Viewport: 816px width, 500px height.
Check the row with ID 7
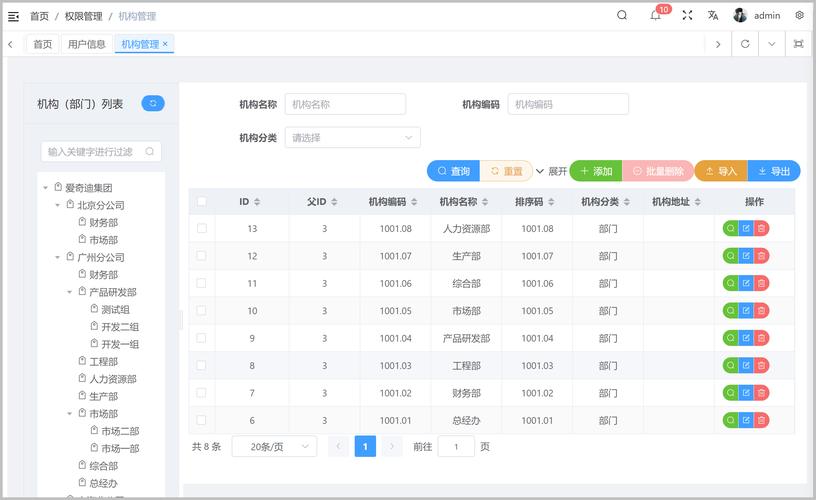[x=202, y=393]
